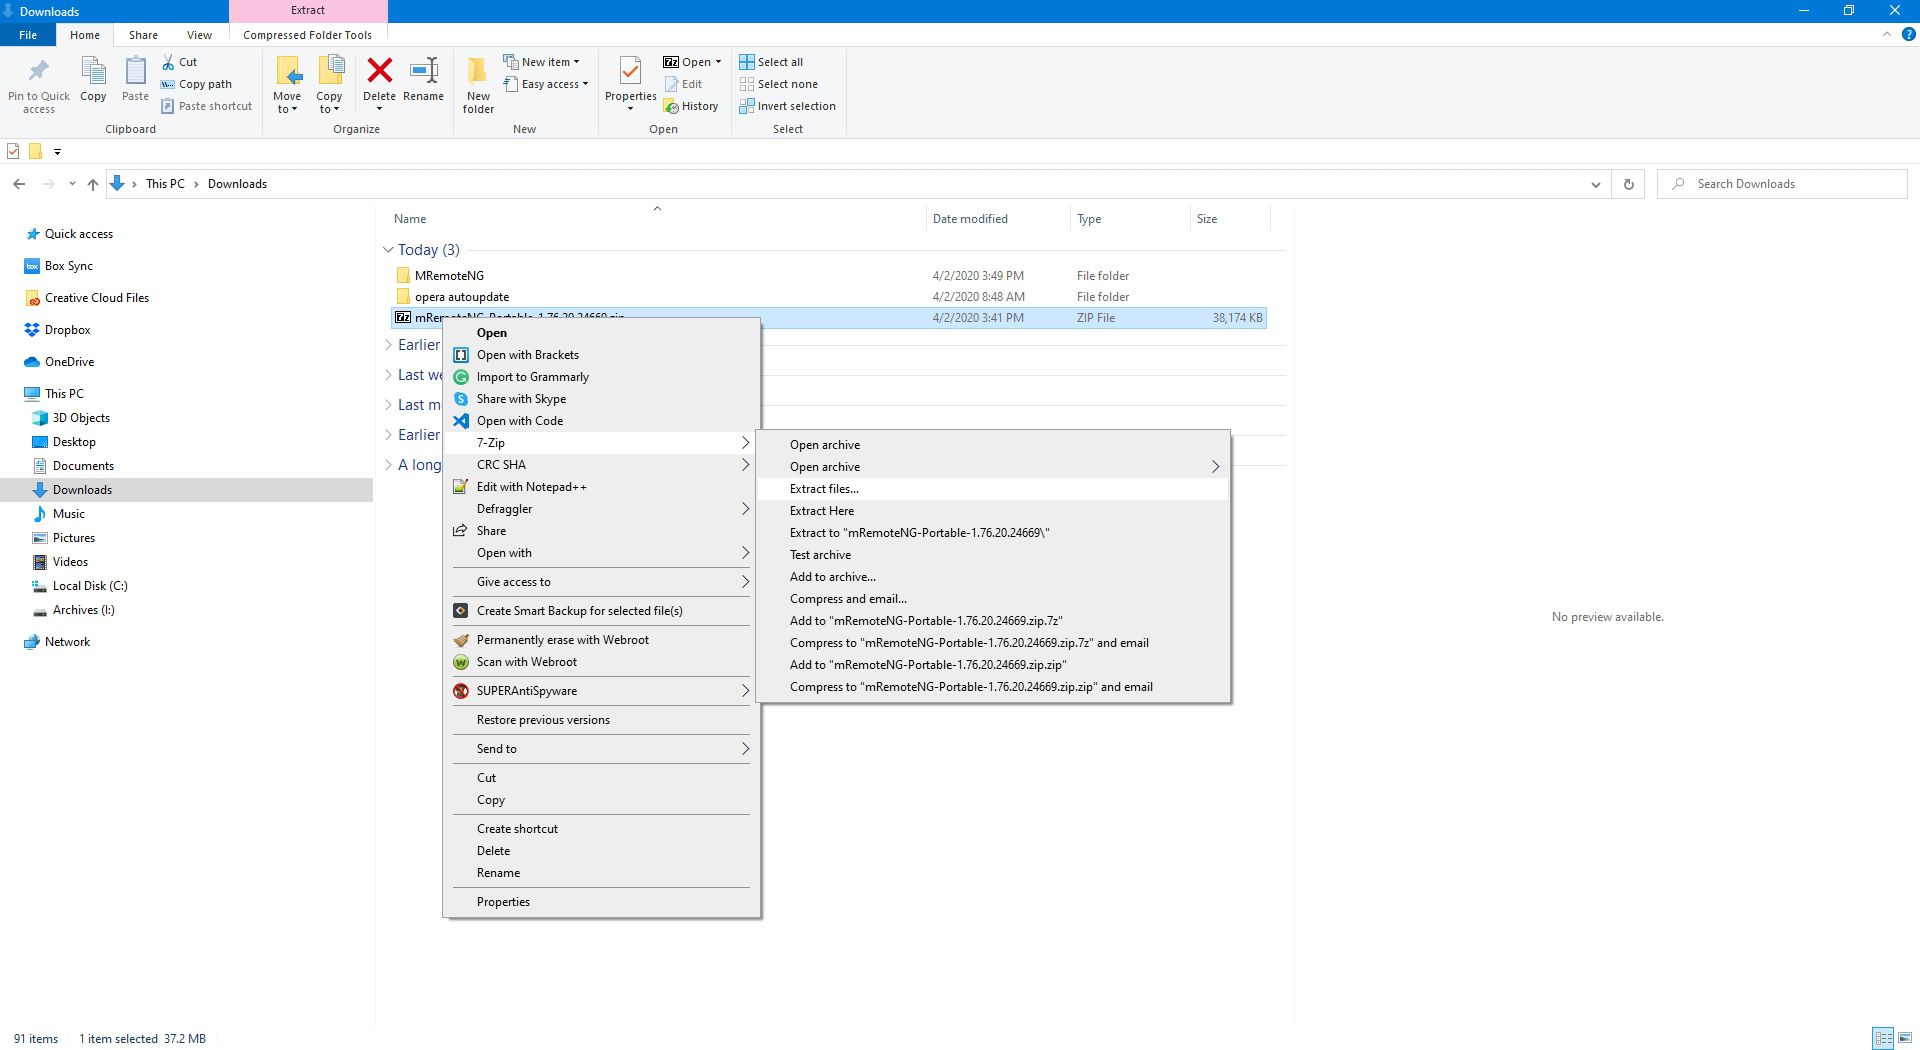The image size is (1920, 1050).
Task: Switch to the Share ribbon tab
Action: point(143,35)
